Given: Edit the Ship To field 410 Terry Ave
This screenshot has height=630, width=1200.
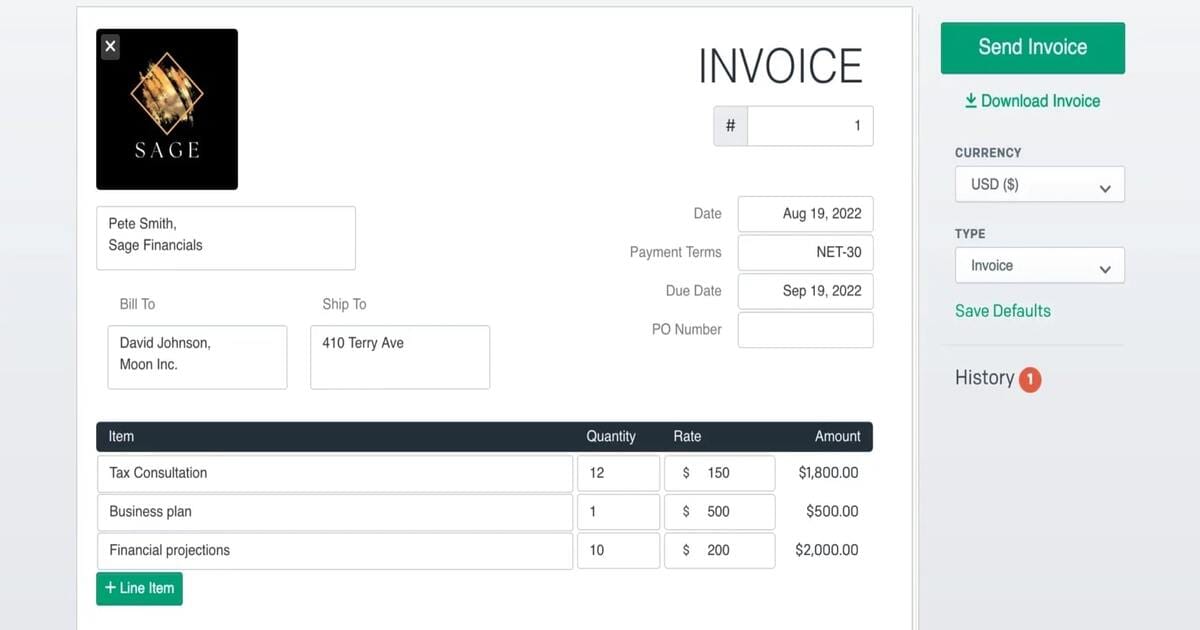Looking at the screenshot, I should click(400, 357).
